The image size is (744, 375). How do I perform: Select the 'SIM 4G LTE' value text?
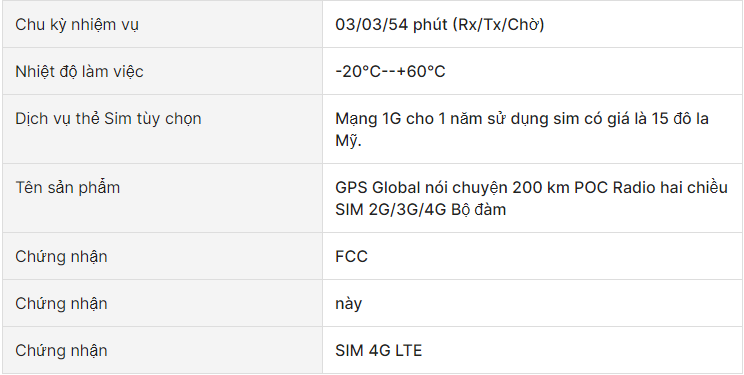378,350
